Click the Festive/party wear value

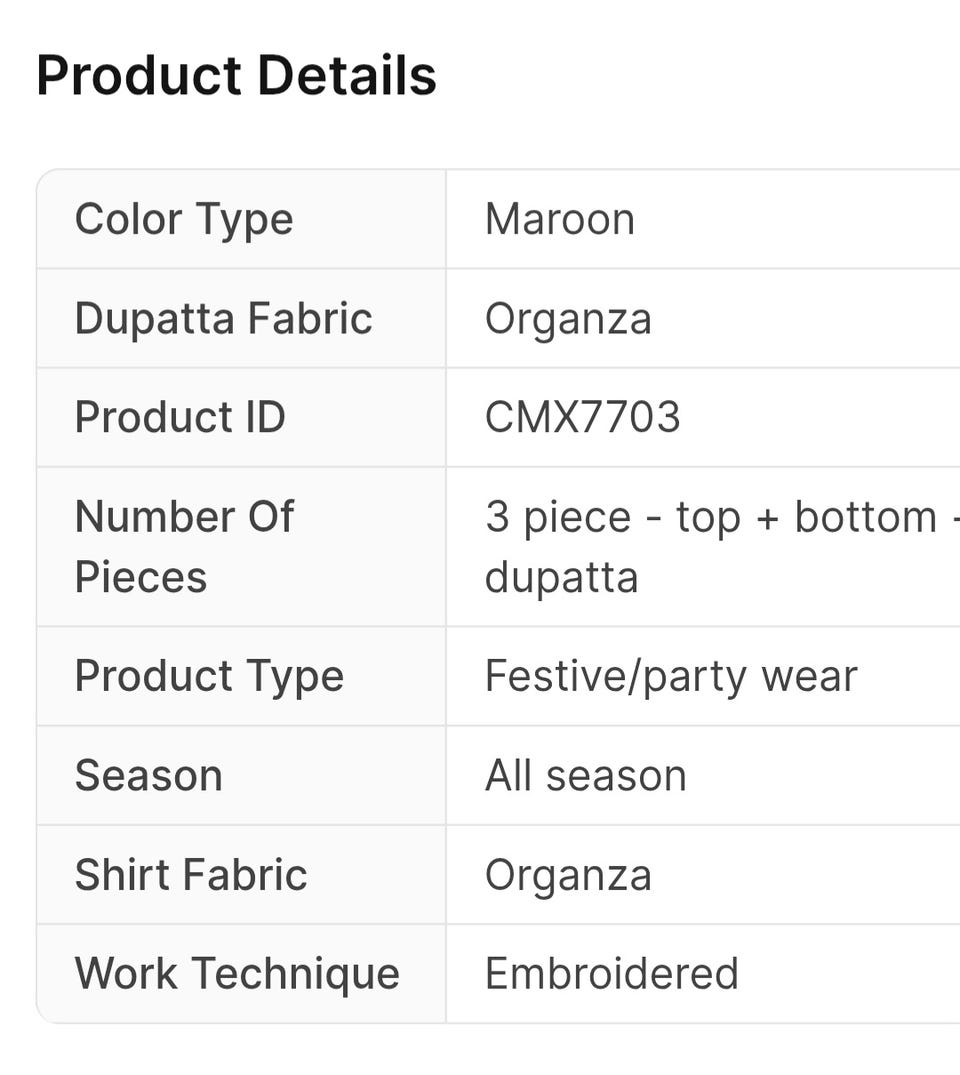[671, 676]
